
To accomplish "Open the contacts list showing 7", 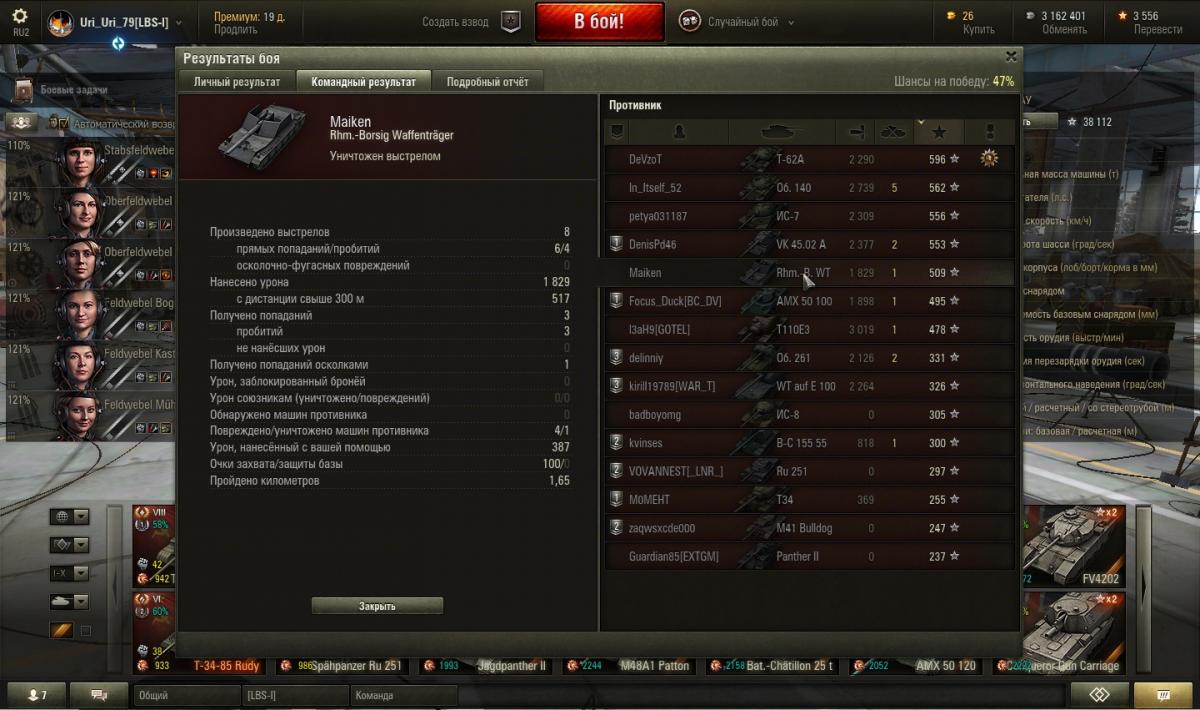I will click(39, 694).
